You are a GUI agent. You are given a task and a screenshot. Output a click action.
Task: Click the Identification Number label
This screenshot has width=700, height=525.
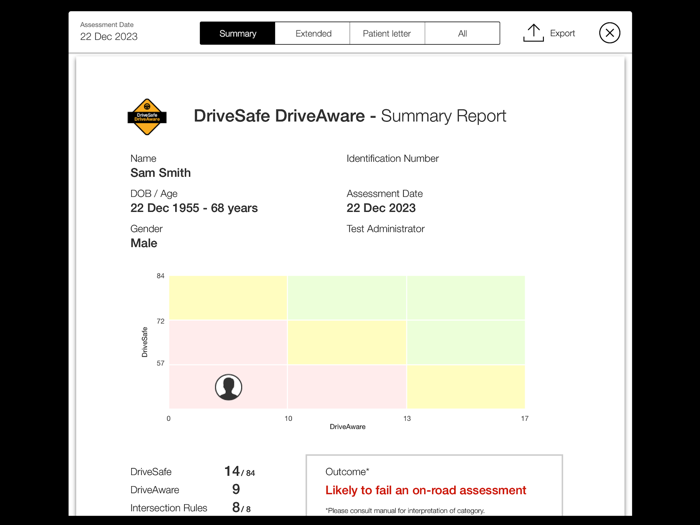tap(392, 158)
